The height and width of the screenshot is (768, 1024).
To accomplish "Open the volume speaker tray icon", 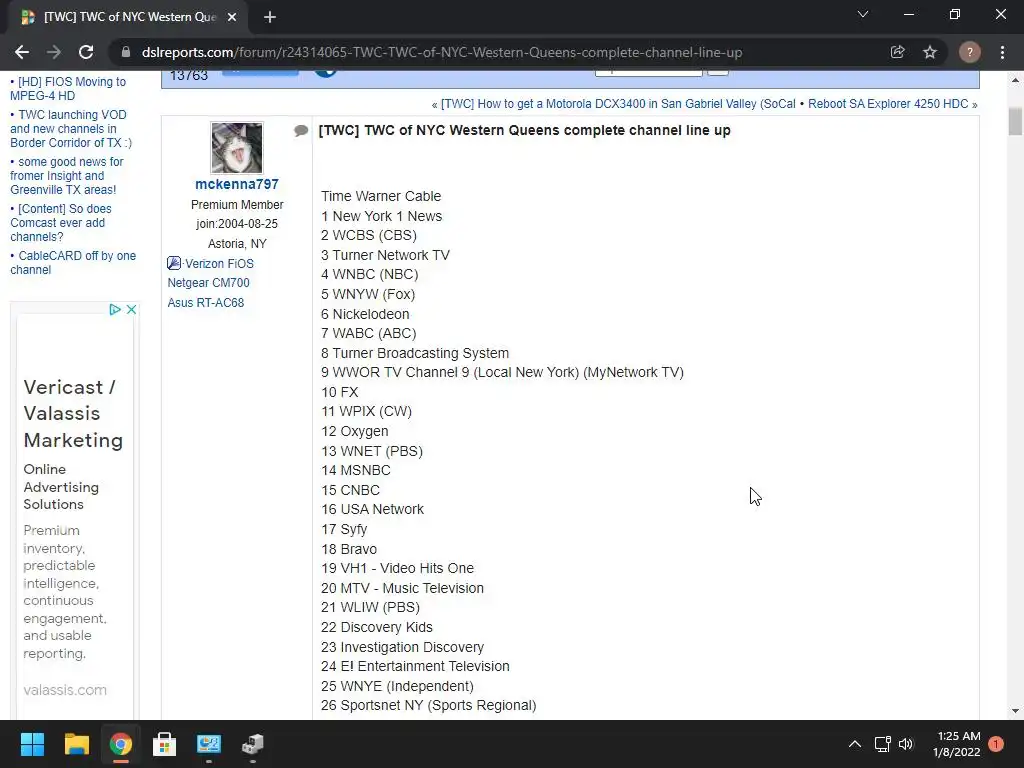I will (906, 744).
